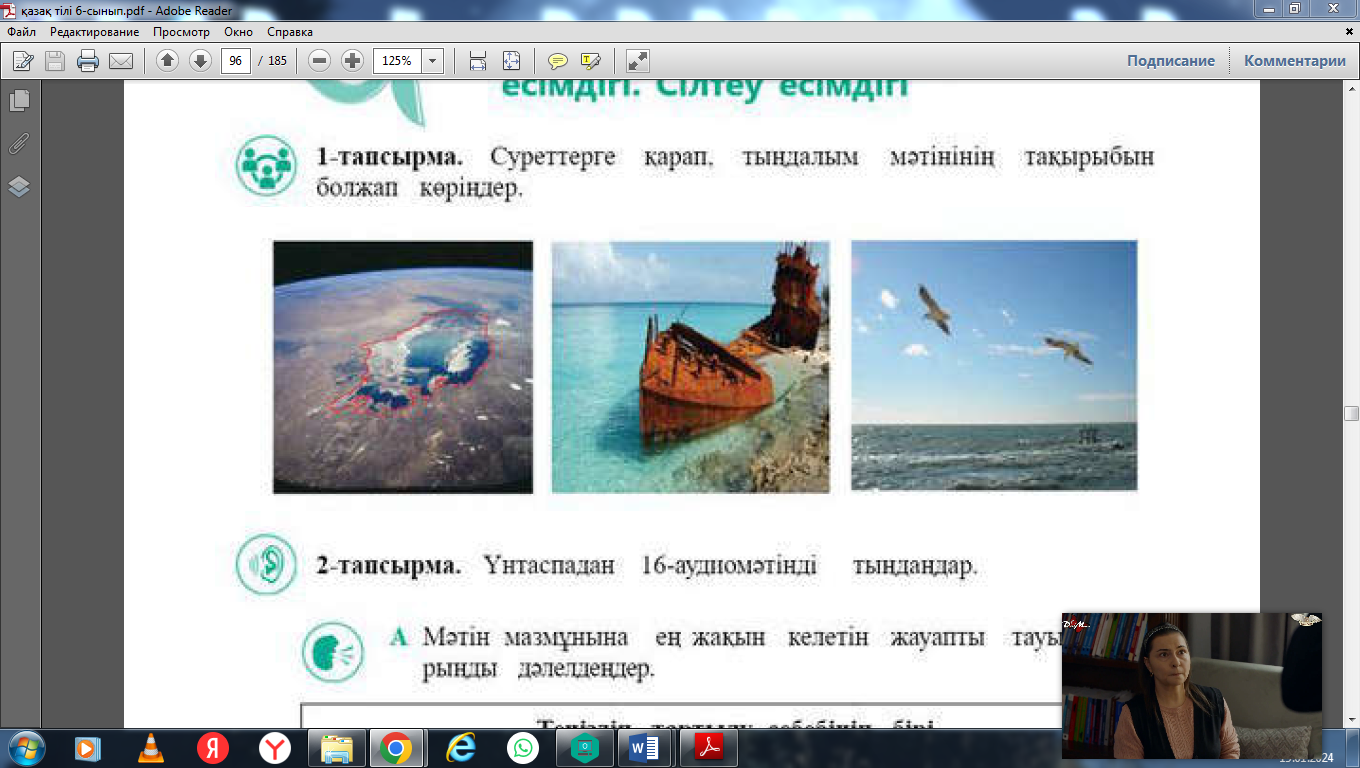Open the green hexagon app on taskbar
1360x768 pixels.
click(584, 748)
